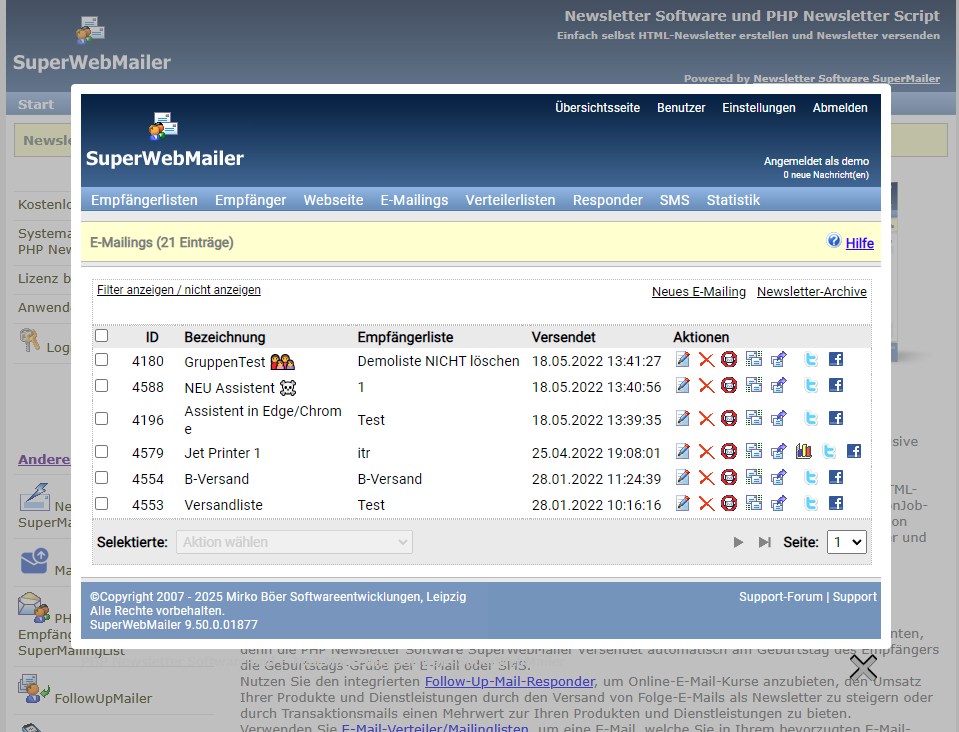The width and height of the screenshot is (959, 732).
Task: Open Einstellungen in the top bar
Action: [758, 108]
